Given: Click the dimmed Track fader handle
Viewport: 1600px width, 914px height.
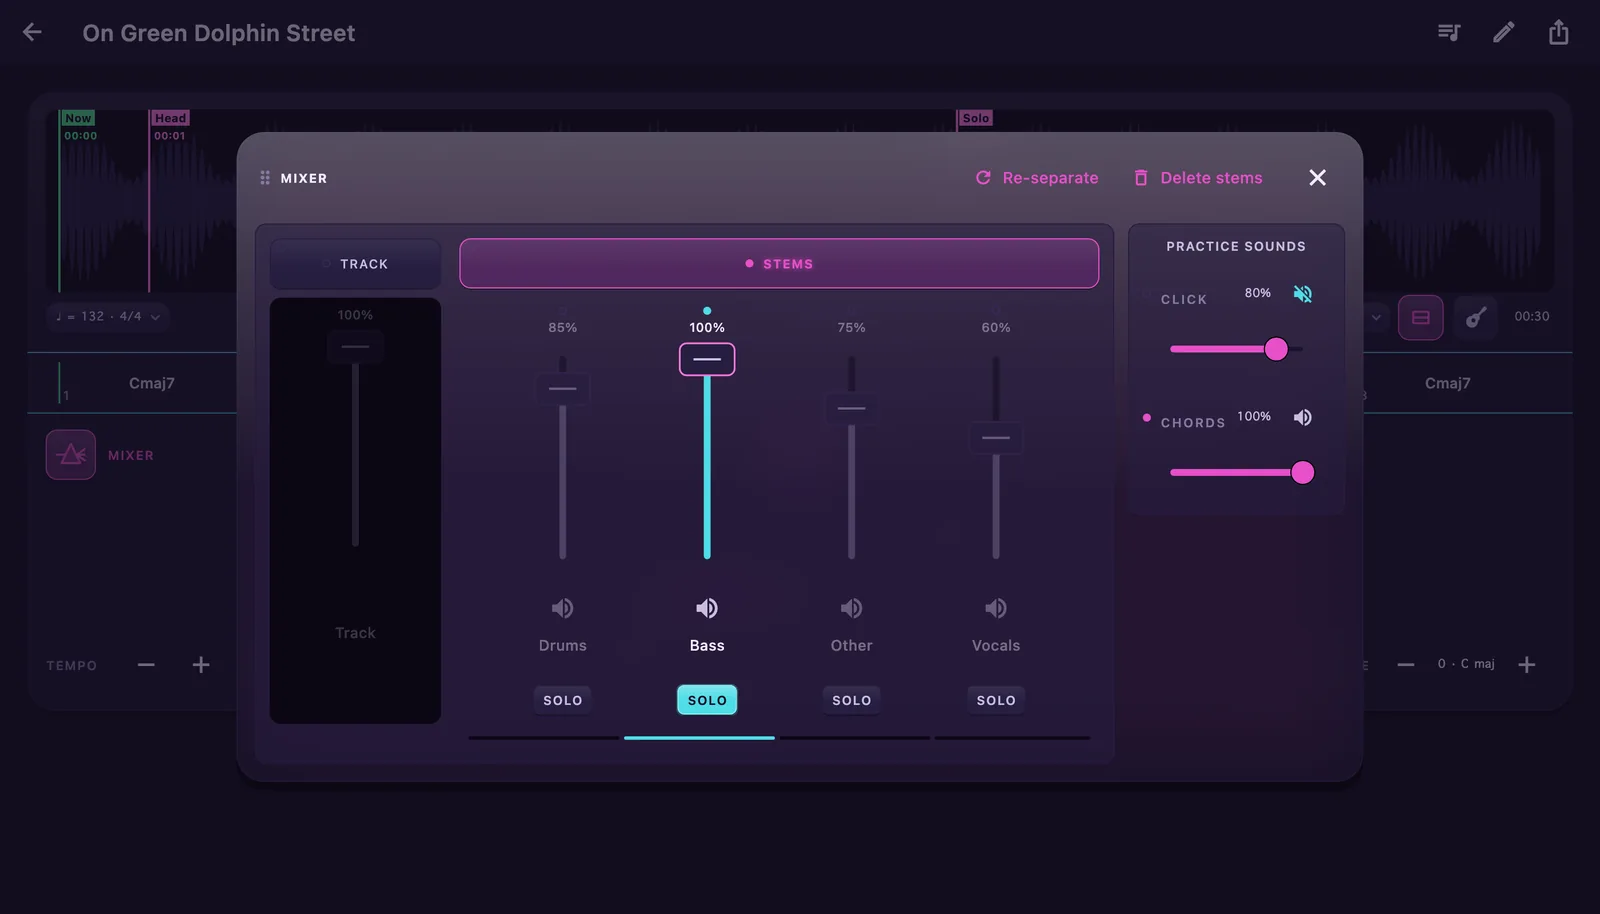Looking at the screenshot, I should [355, 347].
